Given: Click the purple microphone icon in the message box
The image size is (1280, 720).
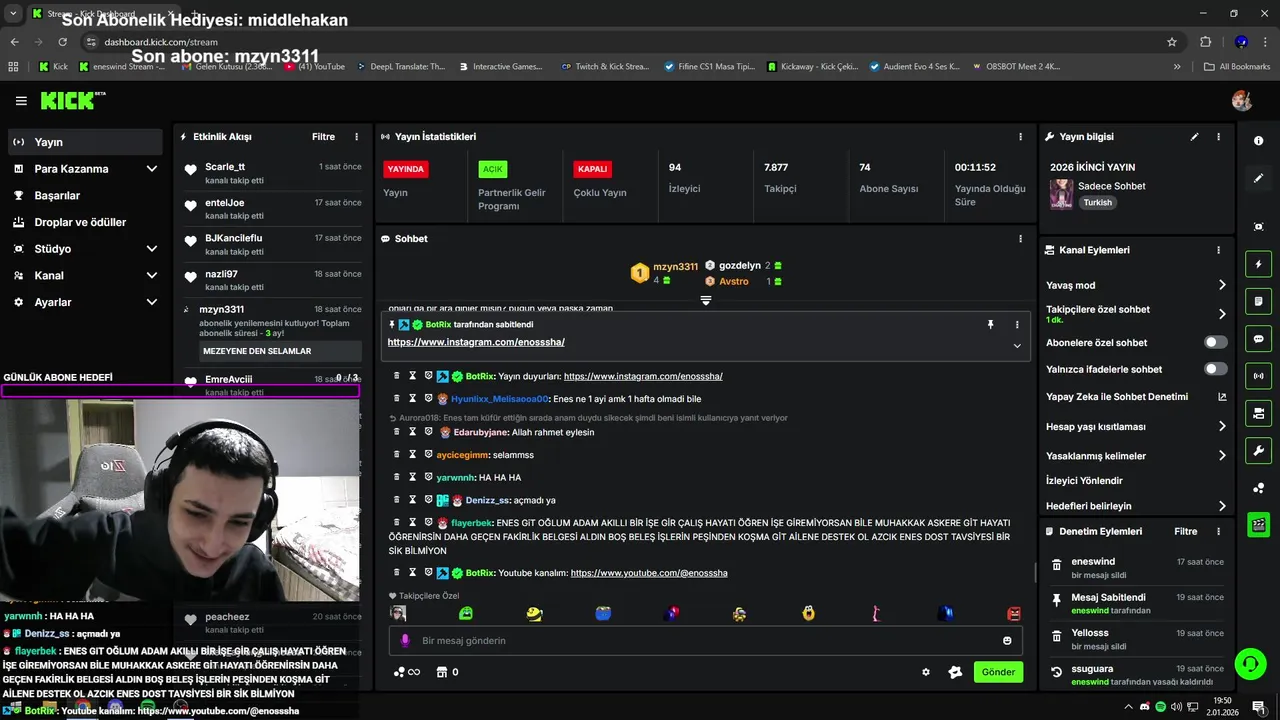Looking at the screenshot, I should click(x=405, y=641).
